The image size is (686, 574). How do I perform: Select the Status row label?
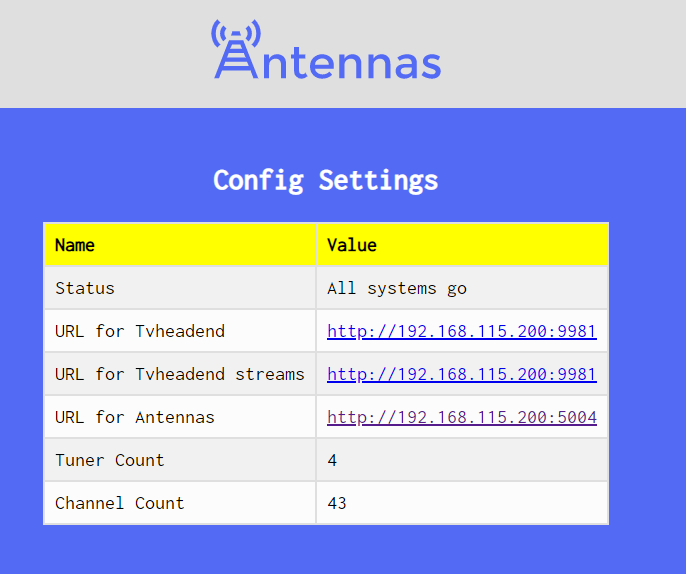85,288
